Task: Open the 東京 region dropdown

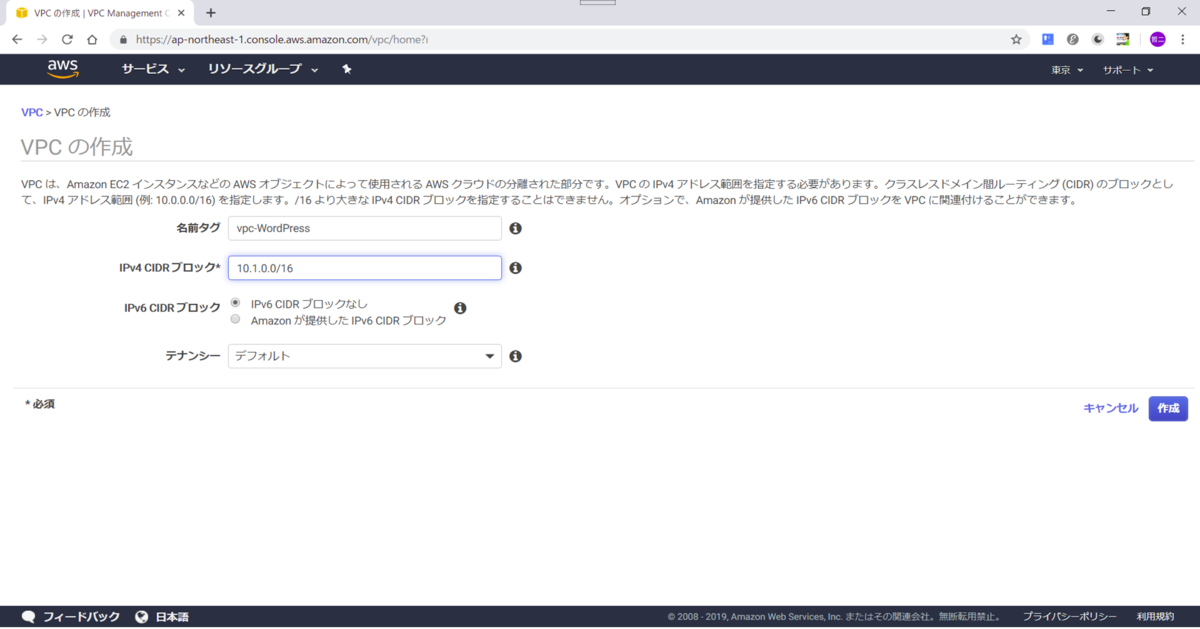Action: click(x=1066, y=70)
